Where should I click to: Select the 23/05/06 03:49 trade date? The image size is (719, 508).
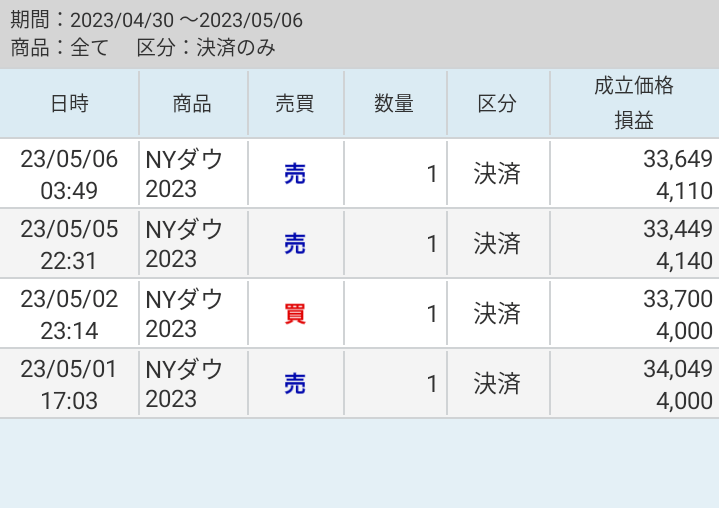click(x=69, y=174)
